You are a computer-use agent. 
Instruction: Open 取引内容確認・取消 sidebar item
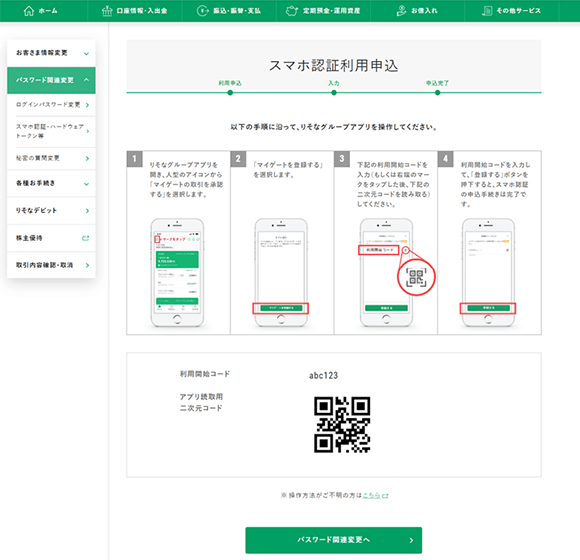click(x=51, y=265)
